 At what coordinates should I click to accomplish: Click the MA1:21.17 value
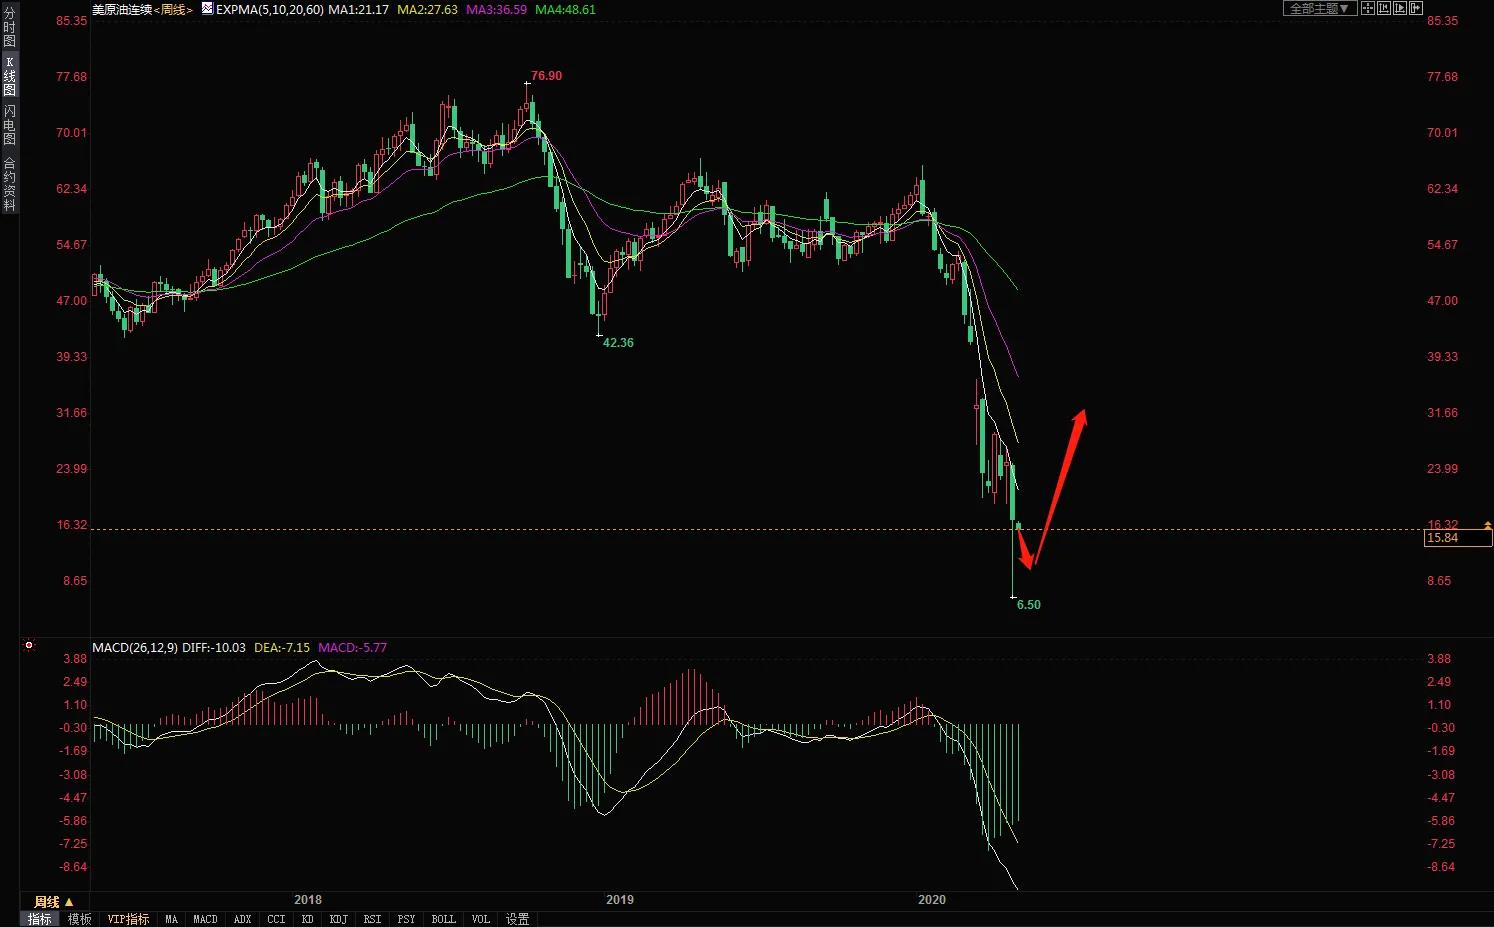[359, 9]
